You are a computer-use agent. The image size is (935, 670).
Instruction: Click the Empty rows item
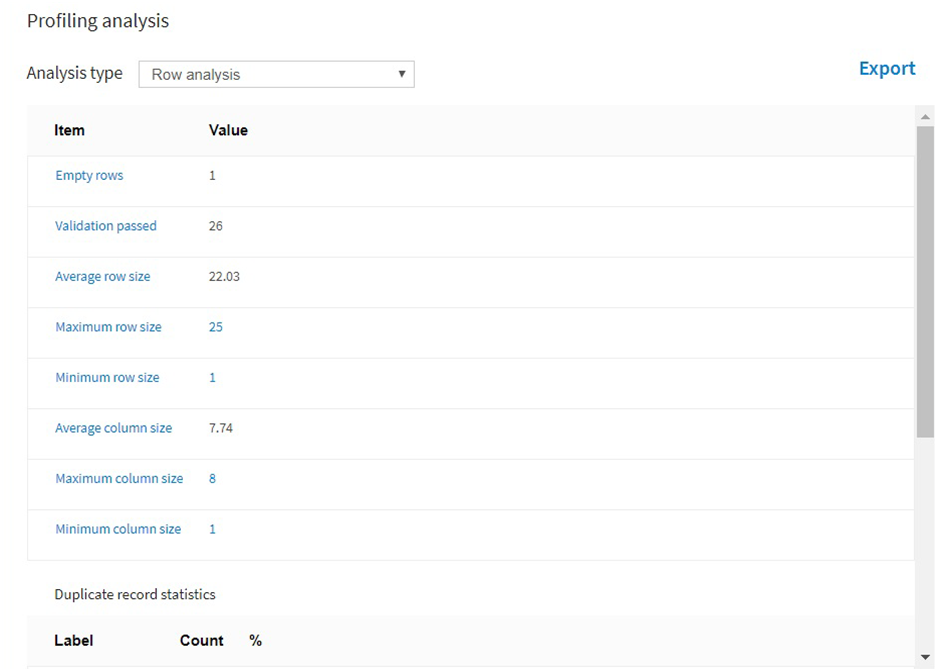pos(89,175)
